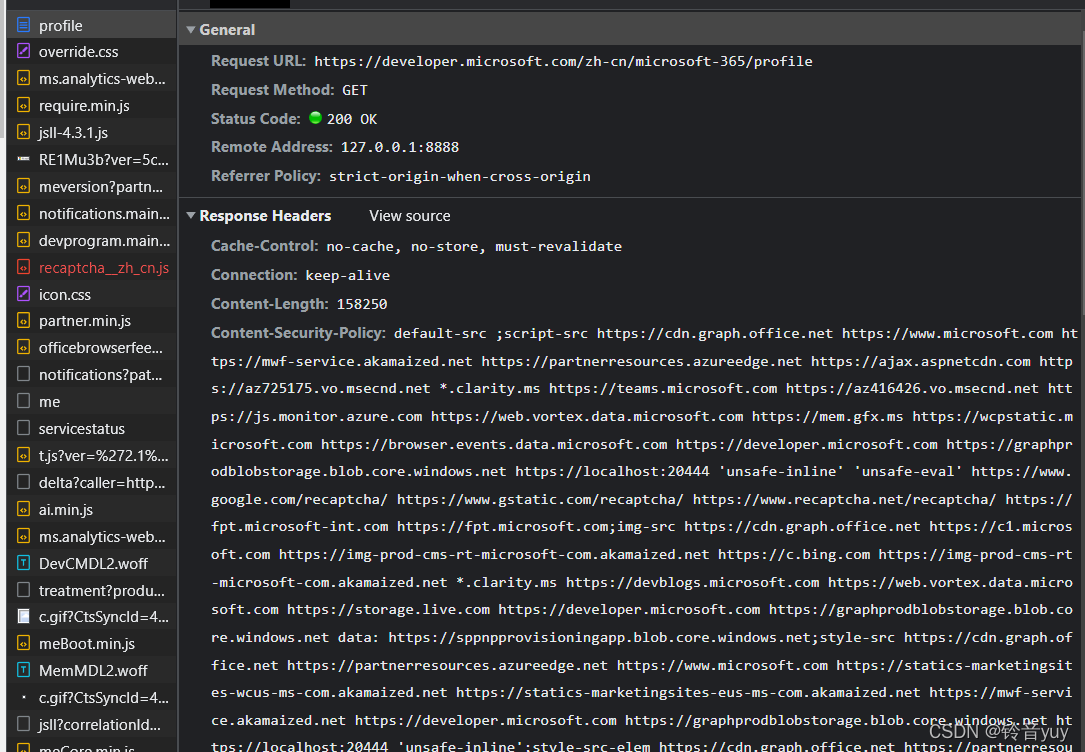Select the failed recaptcha__zh_cn.js request name
The width and height of the screenshot is (1085, 752).
tap(104, 267)
